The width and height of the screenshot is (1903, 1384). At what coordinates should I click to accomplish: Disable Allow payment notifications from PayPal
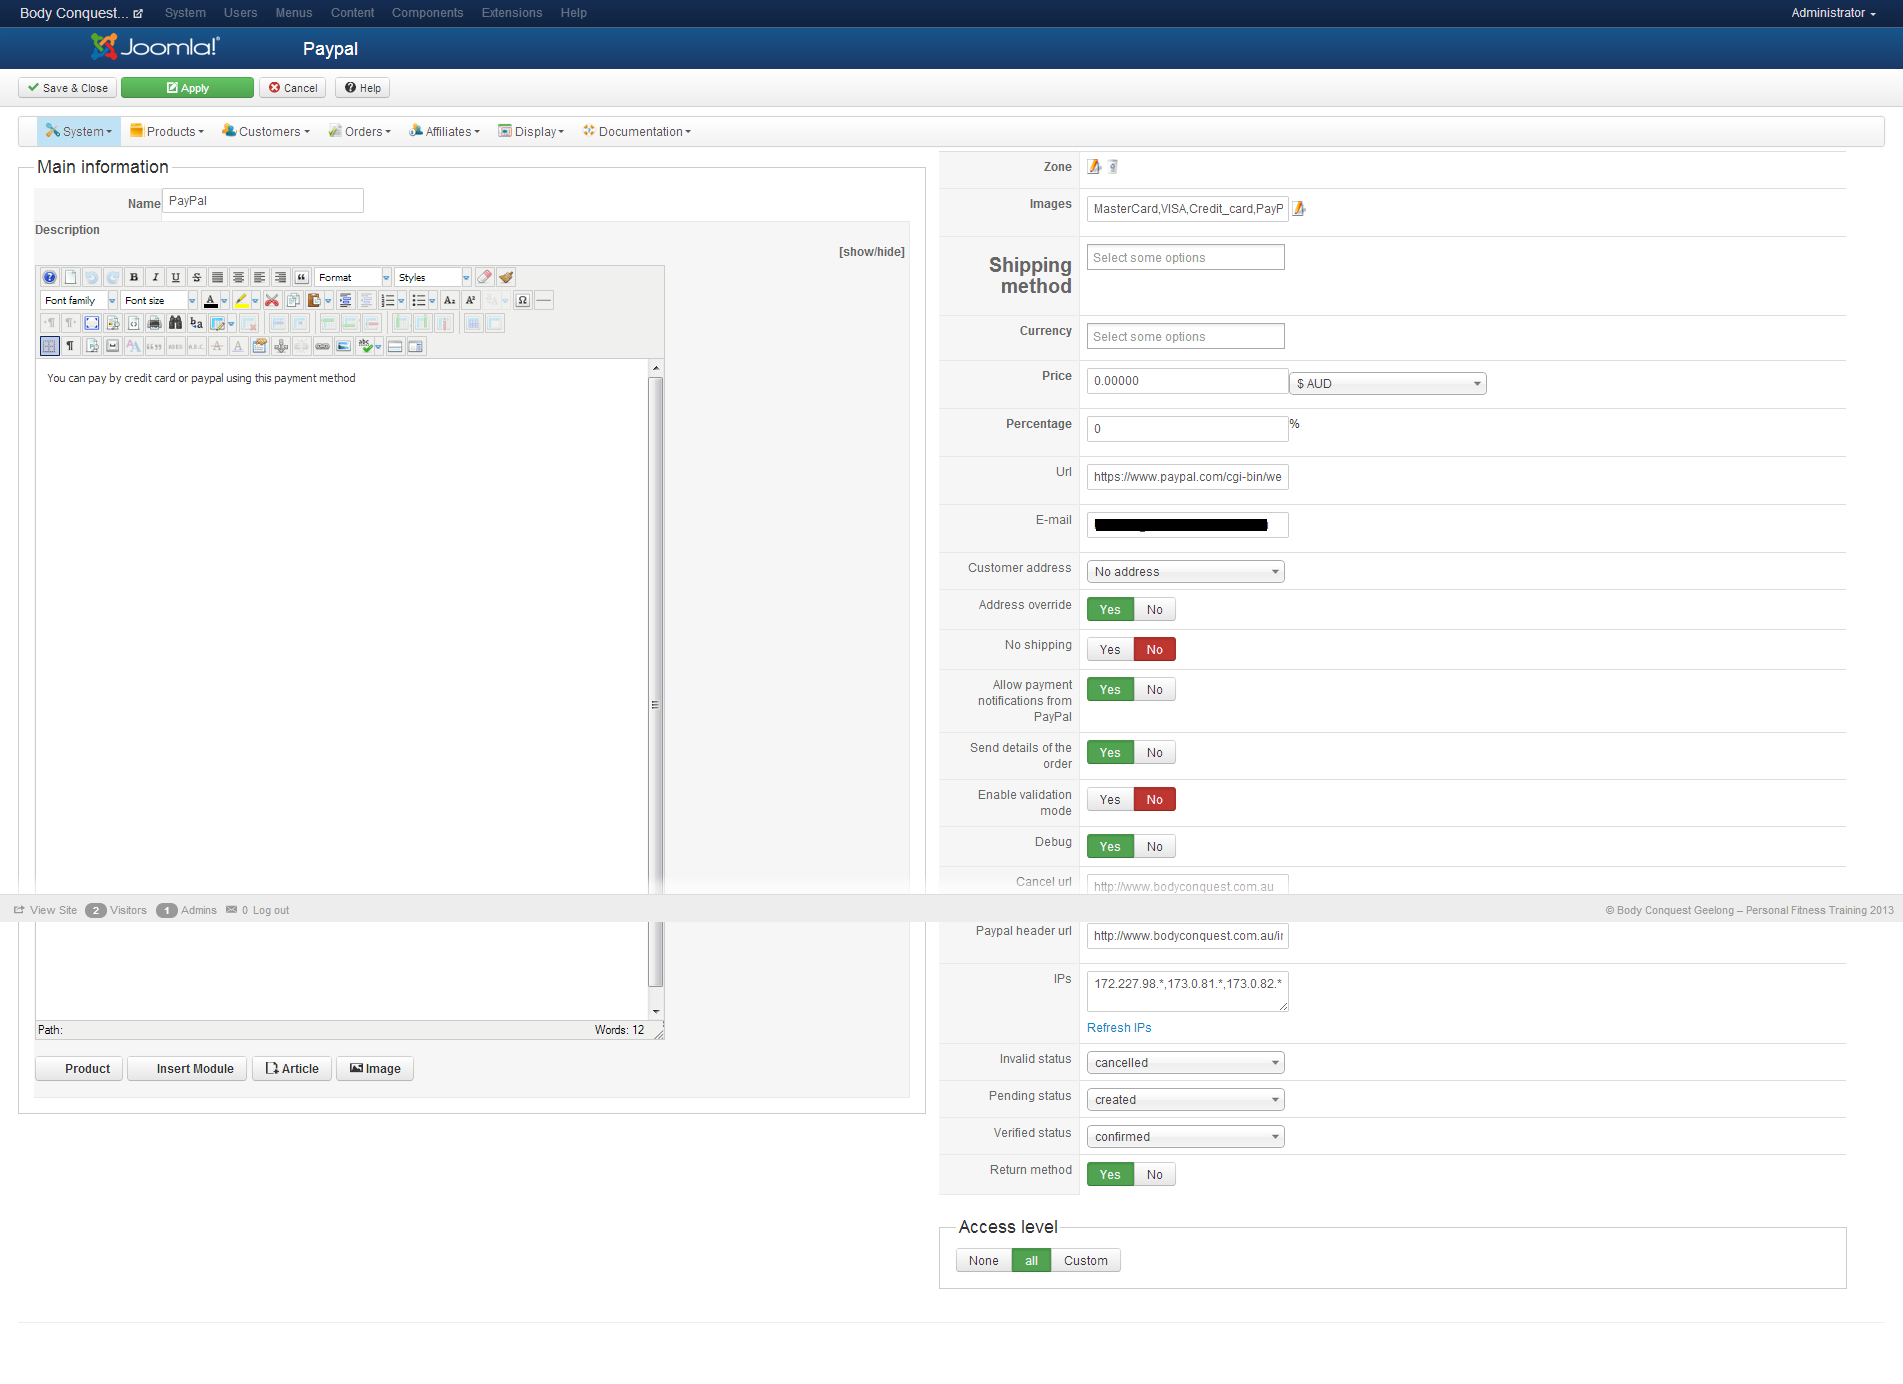tap(1155, 690)
